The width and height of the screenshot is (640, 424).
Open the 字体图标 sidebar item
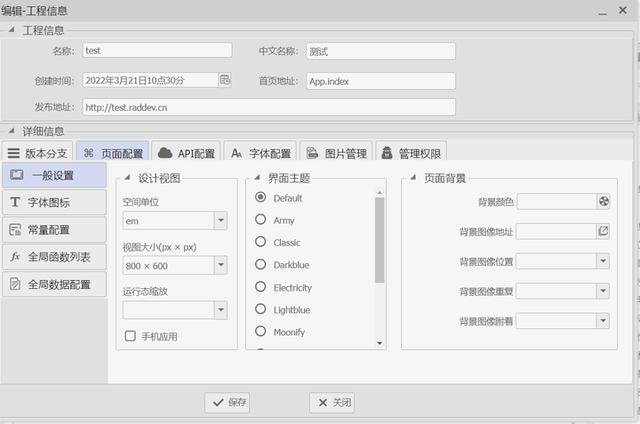(x=54, y=202)
